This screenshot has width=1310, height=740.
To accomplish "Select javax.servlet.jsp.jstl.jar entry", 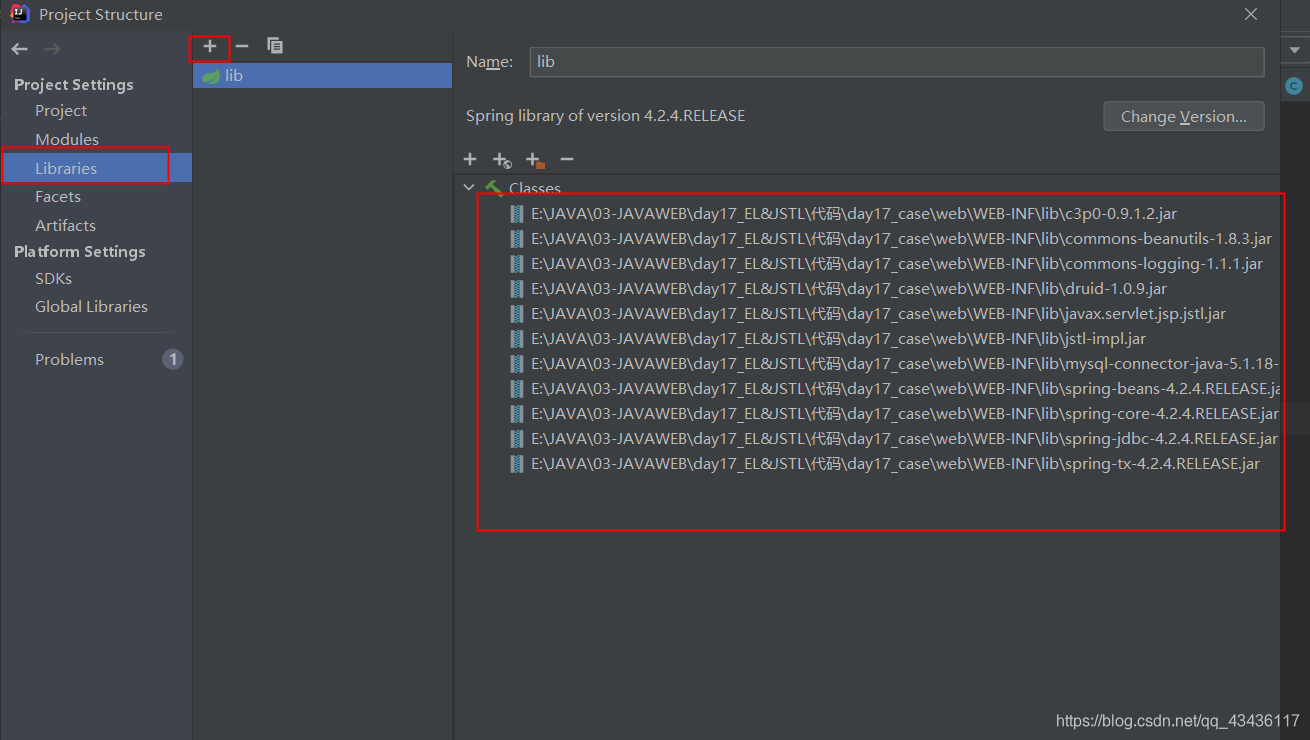I will [x=878, y=314].
